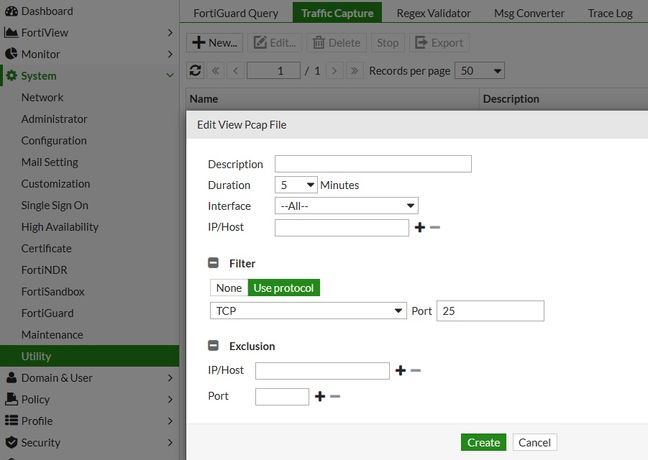Switch to Msg Converter tab
648x460 pixels.
coord(529,13)
